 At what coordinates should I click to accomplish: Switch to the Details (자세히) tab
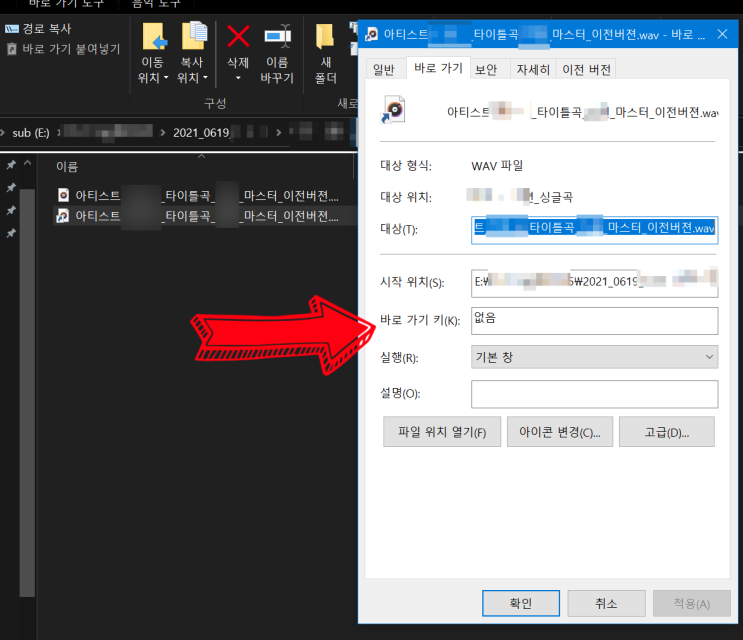[x=533, y=70]
